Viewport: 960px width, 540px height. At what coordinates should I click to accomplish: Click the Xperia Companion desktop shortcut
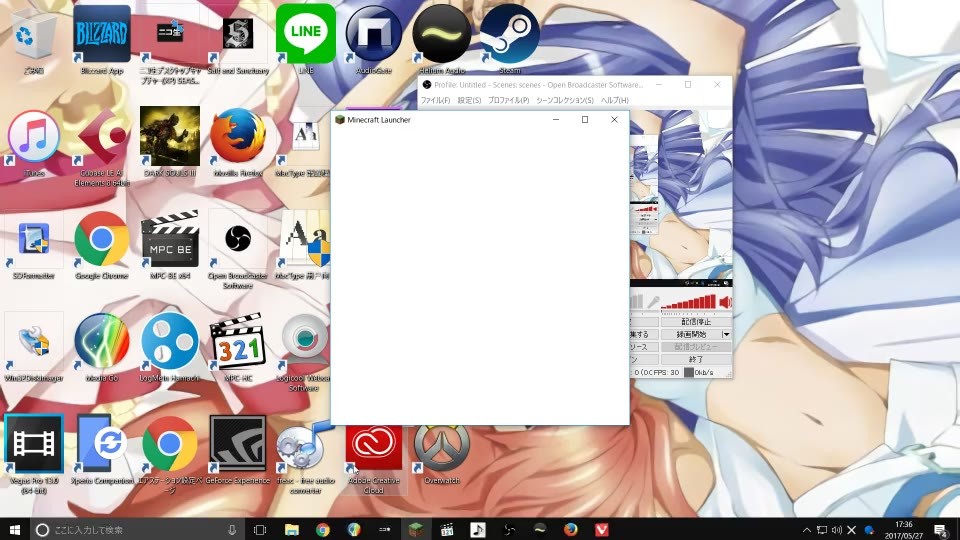[102, 450]
